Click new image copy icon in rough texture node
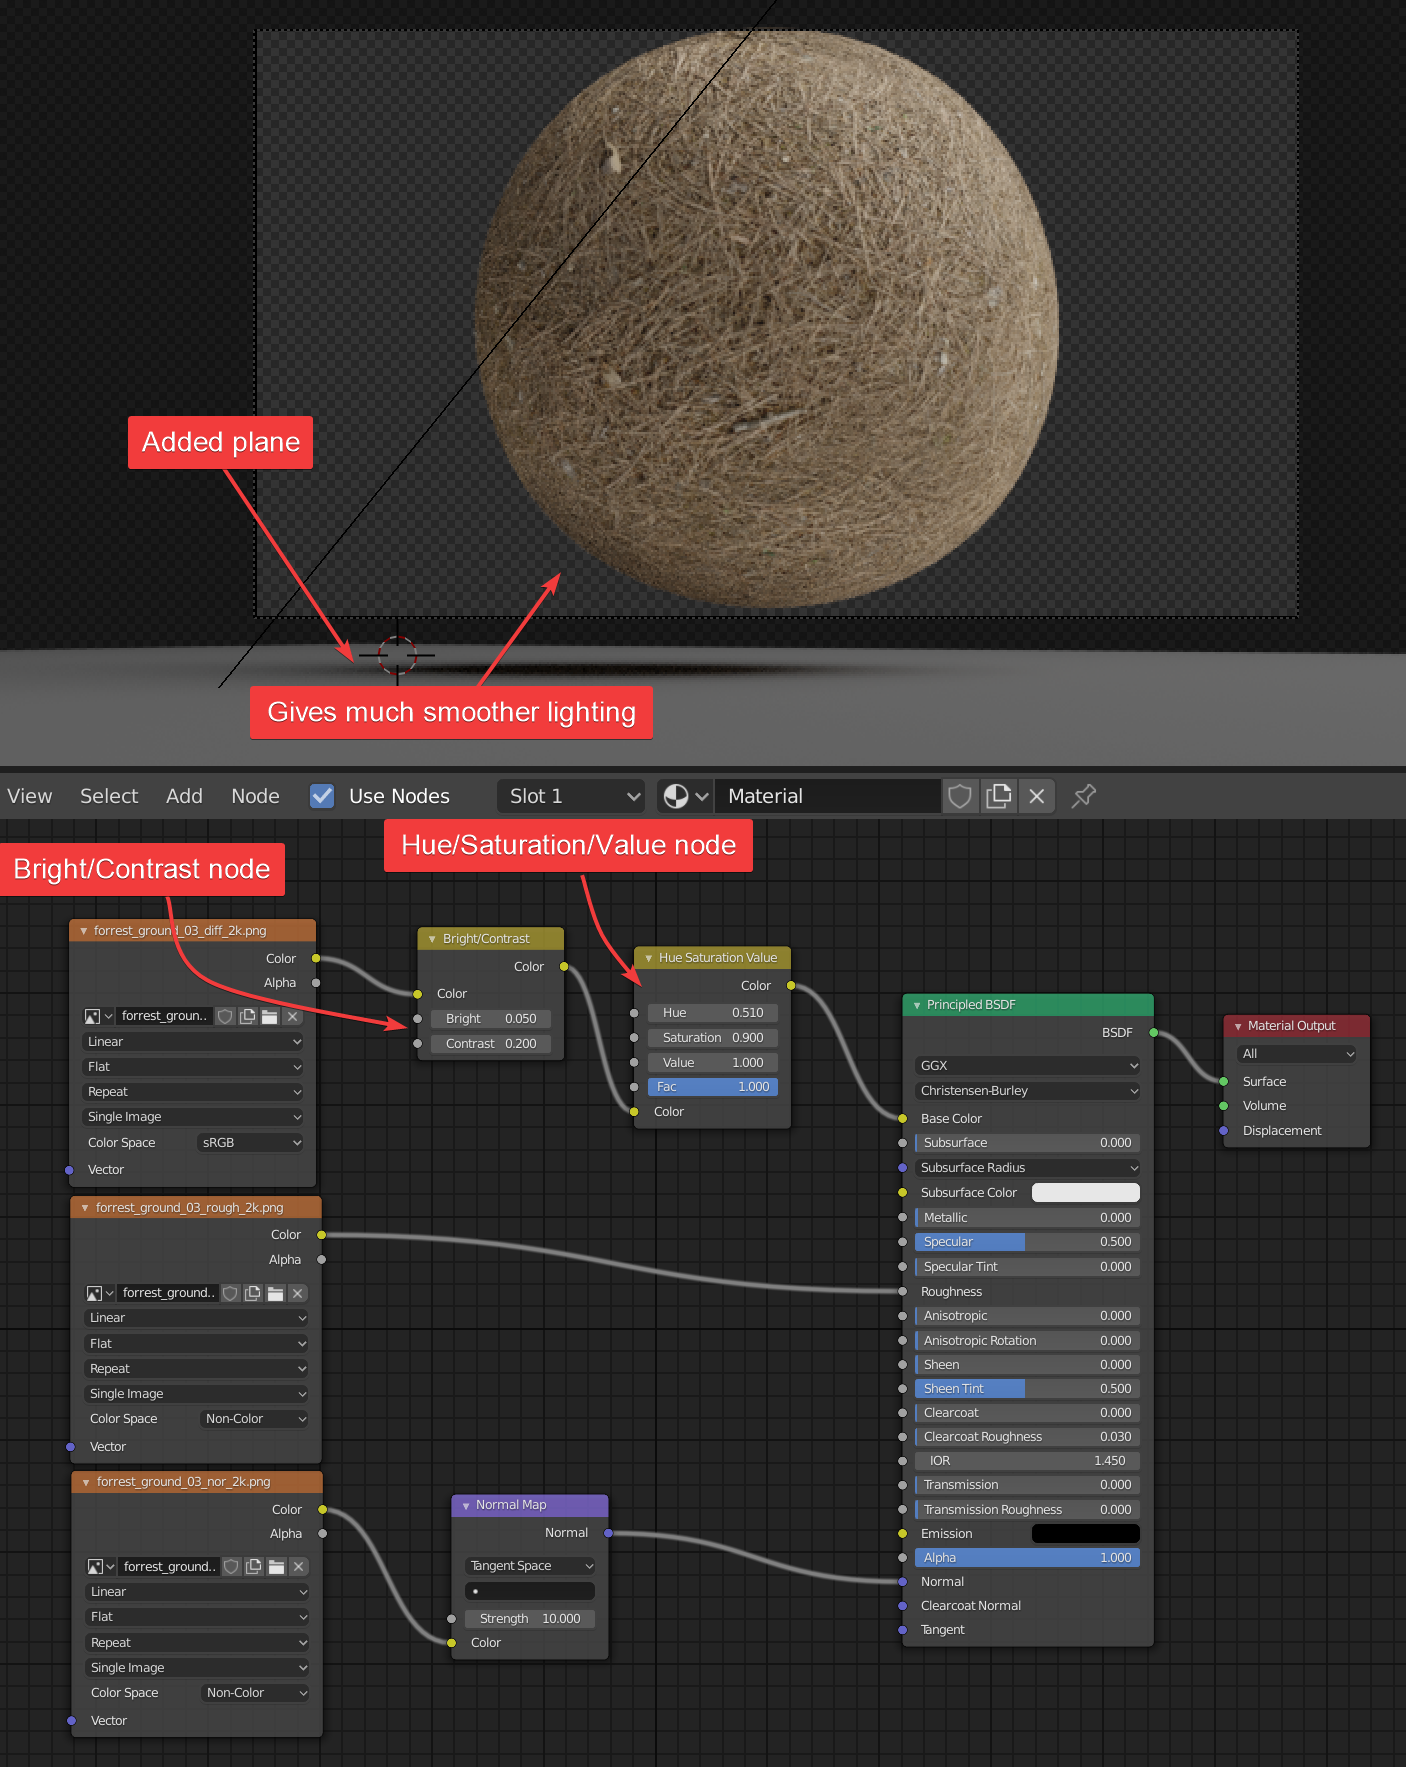This screenshot has width=1406, height=1767. (252, 1293)
